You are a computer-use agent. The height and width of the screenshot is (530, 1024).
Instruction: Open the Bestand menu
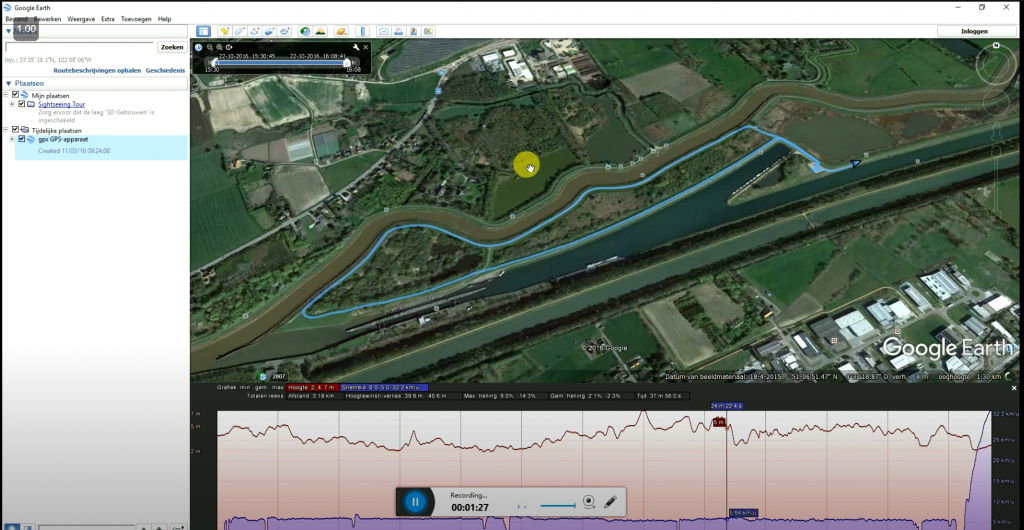pos(16,19)
